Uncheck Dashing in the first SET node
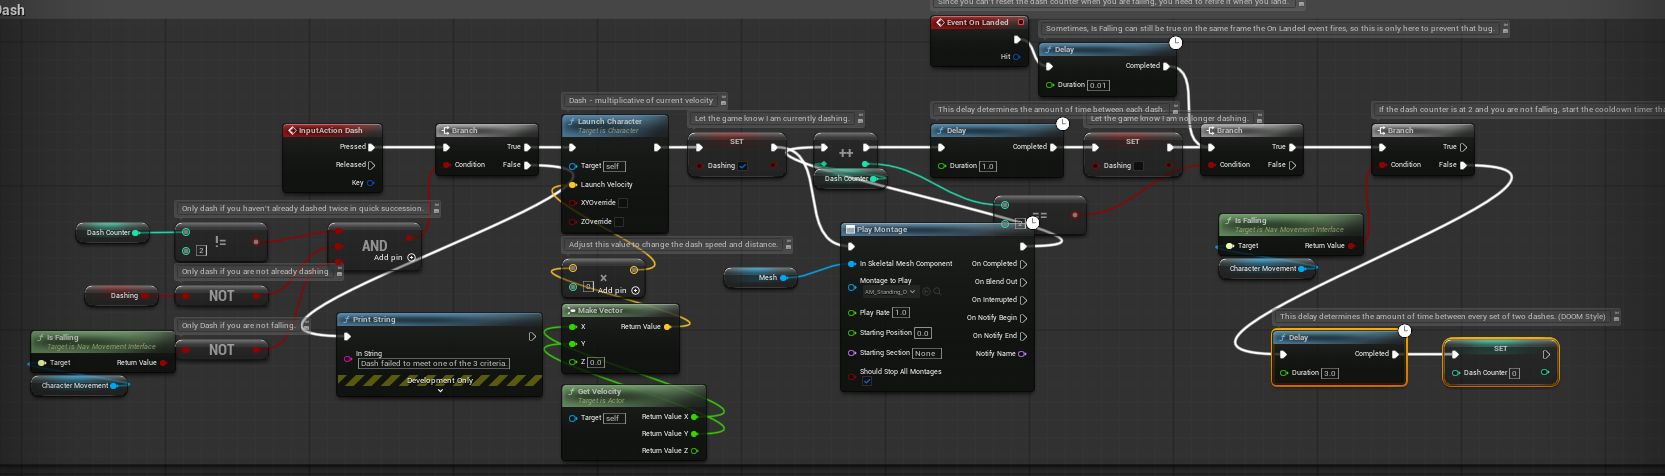Screen dimensions: 1665x476 743,166
